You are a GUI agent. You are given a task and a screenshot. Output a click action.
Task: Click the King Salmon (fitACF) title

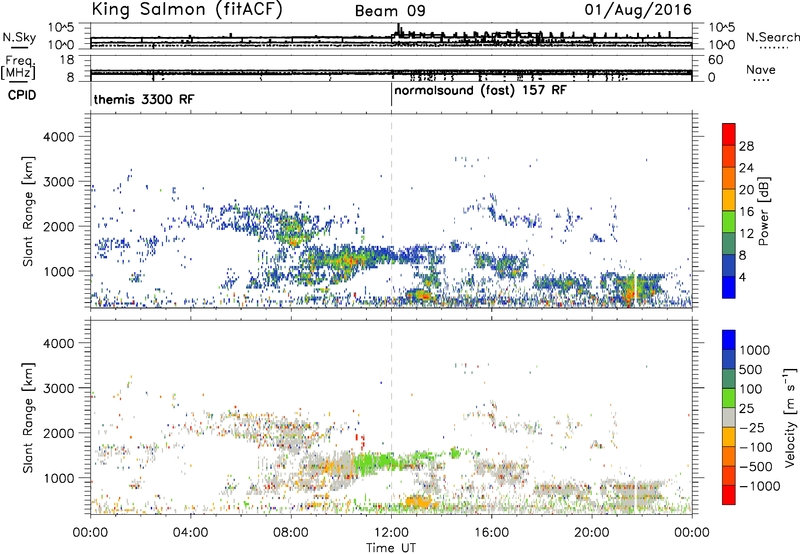pos(187,10)
